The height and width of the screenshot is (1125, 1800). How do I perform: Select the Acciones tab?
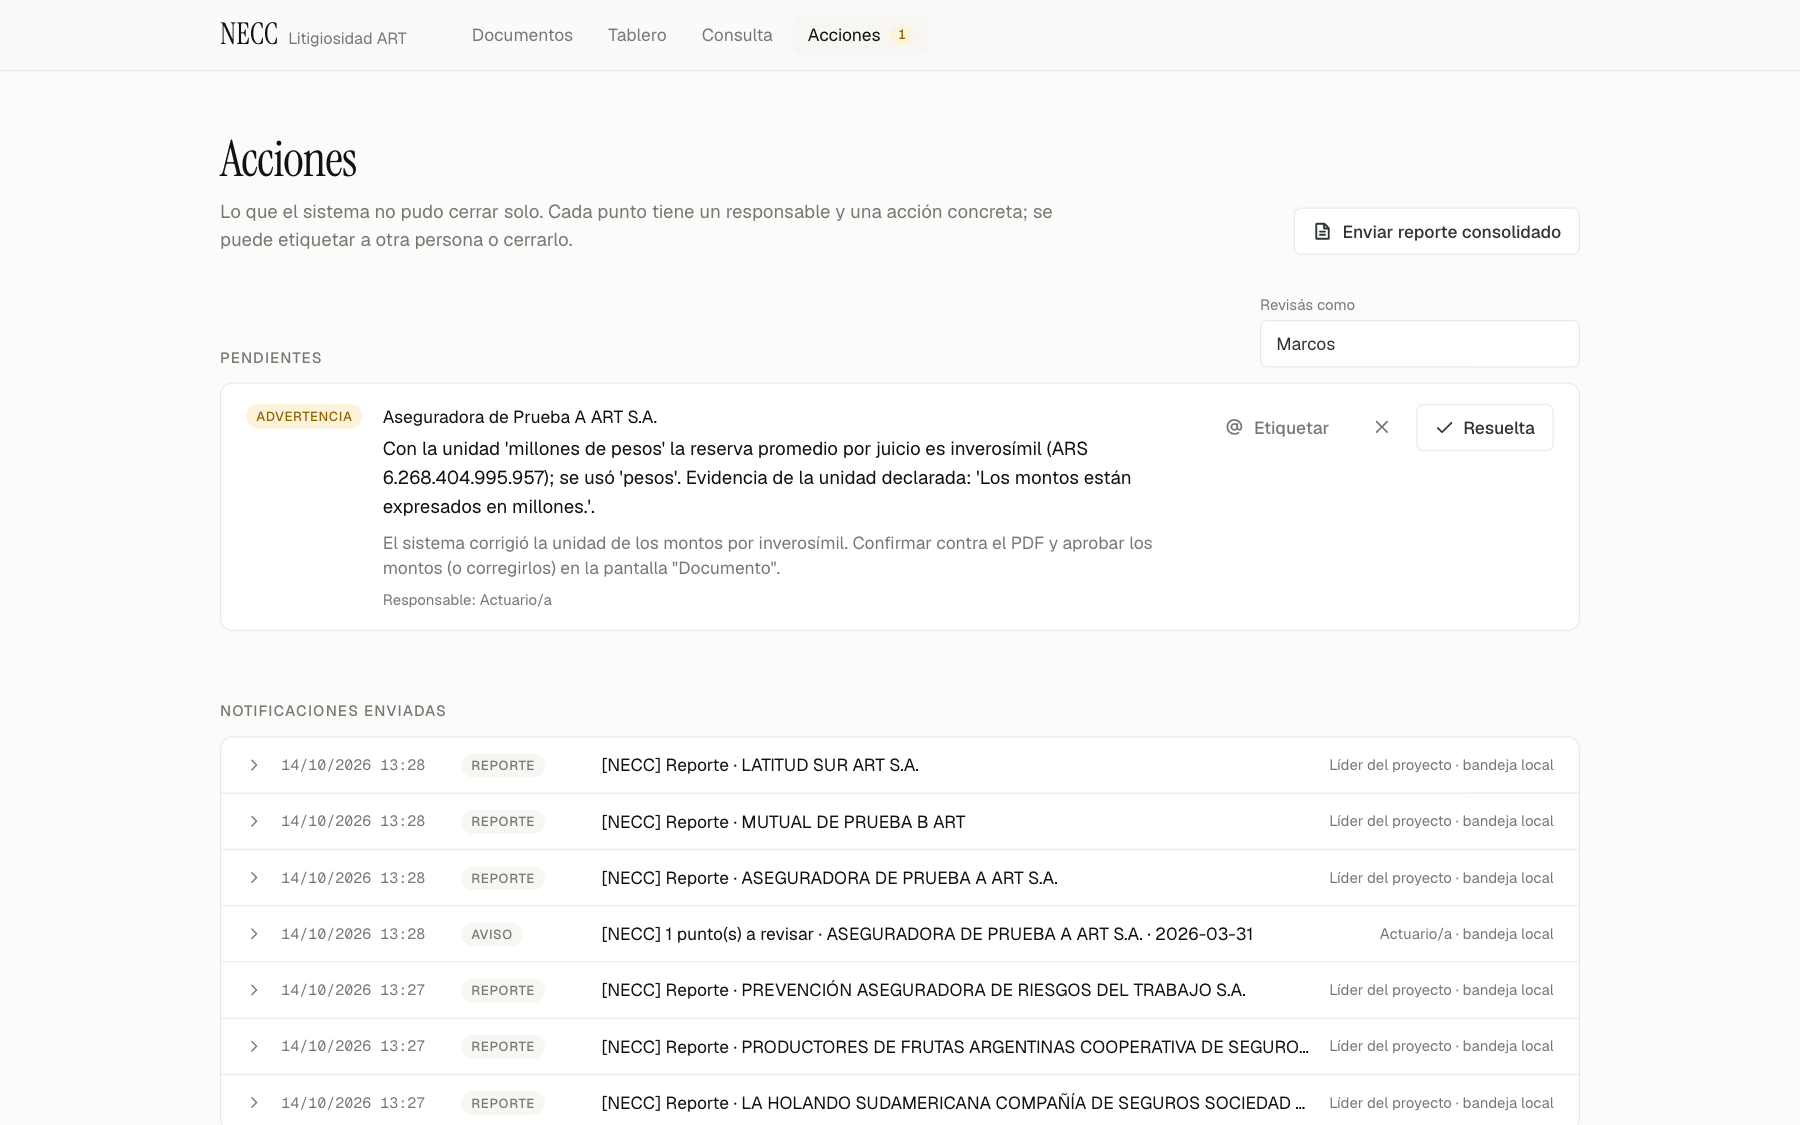860,35
